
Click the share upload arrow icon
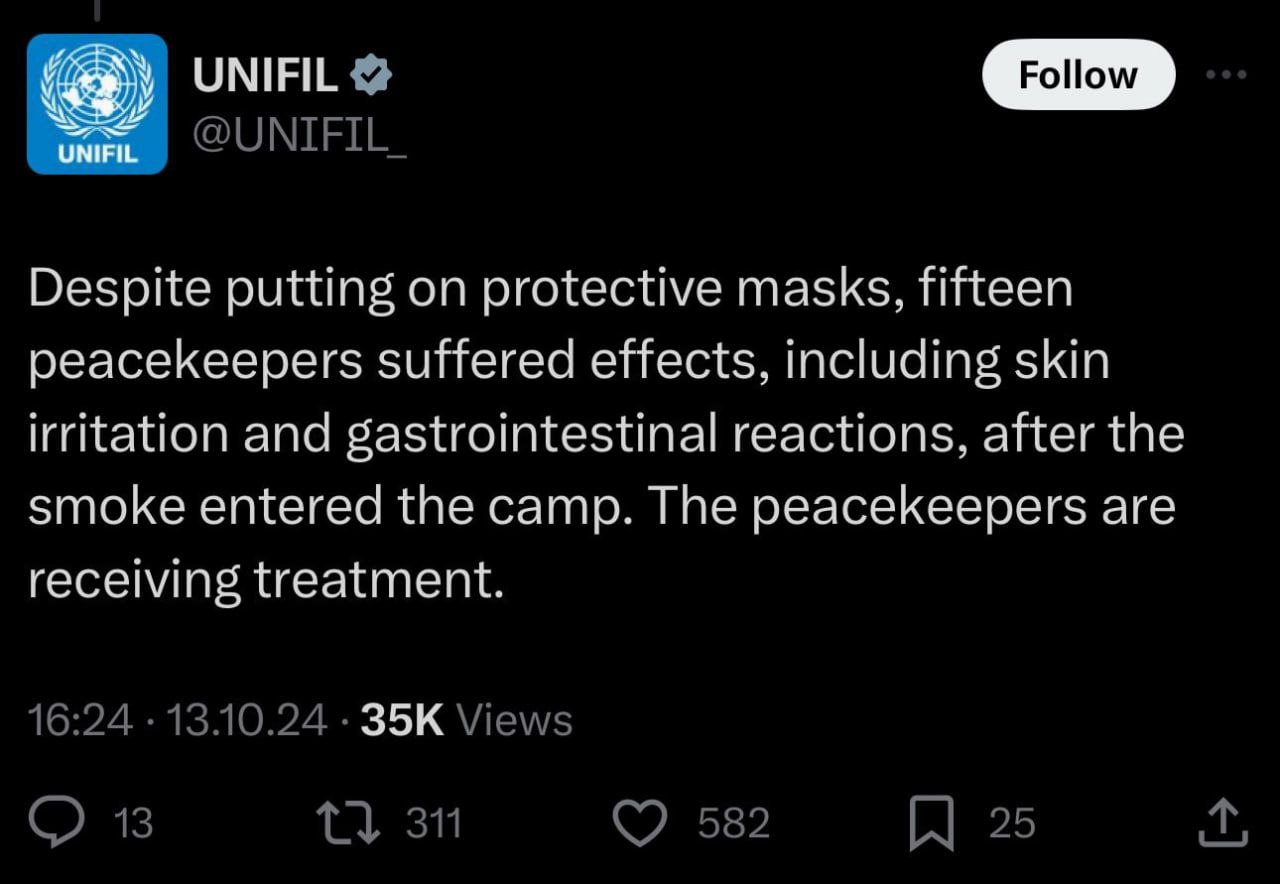coord(1222,823)
